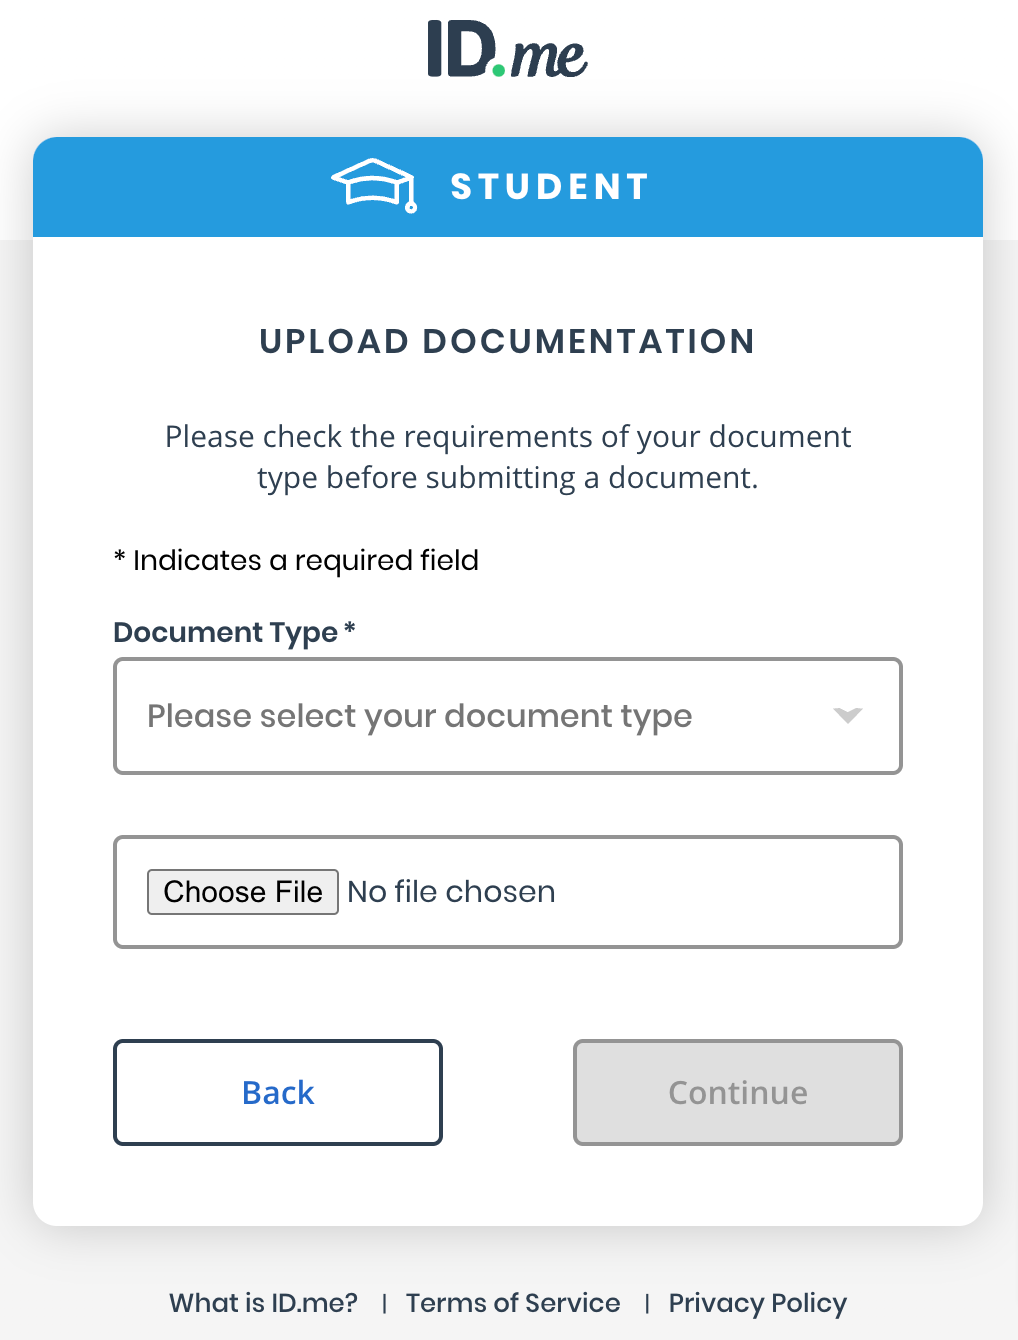Click the required field asterisk note

point(296,560)
